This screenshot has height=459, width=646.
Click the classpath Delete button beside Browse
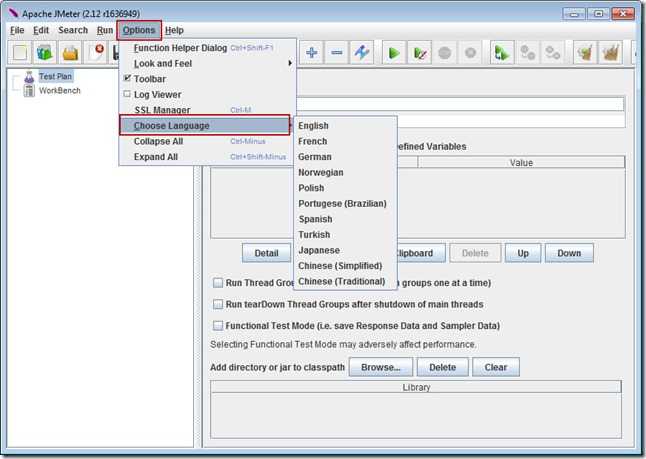pyautogui.click(x=442, y=367)
